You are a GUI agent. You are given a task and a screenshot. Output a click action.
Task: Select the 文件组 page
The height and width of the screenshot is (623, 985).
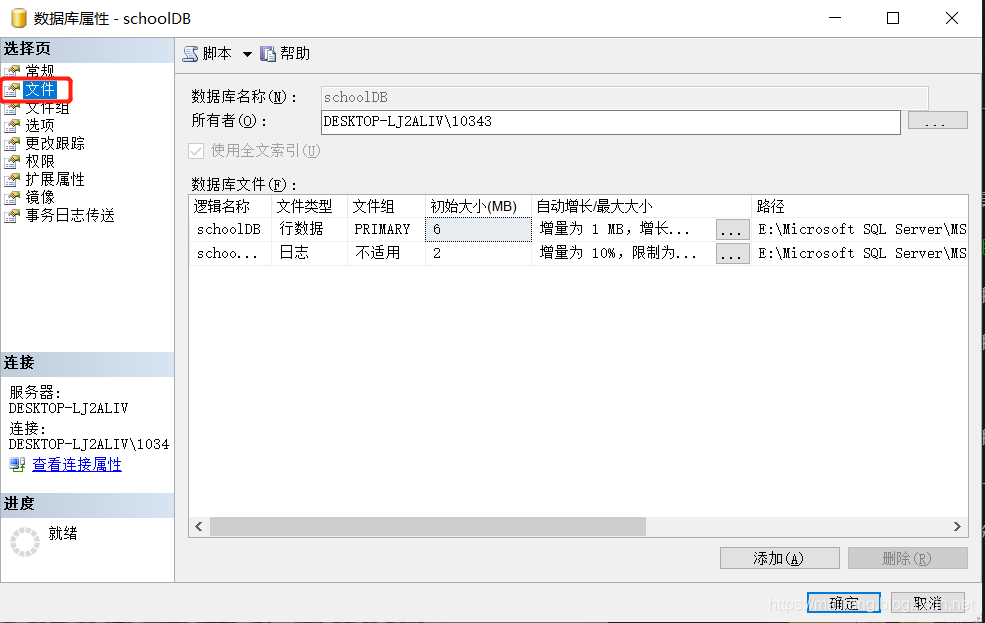click(x=47, y=108)
